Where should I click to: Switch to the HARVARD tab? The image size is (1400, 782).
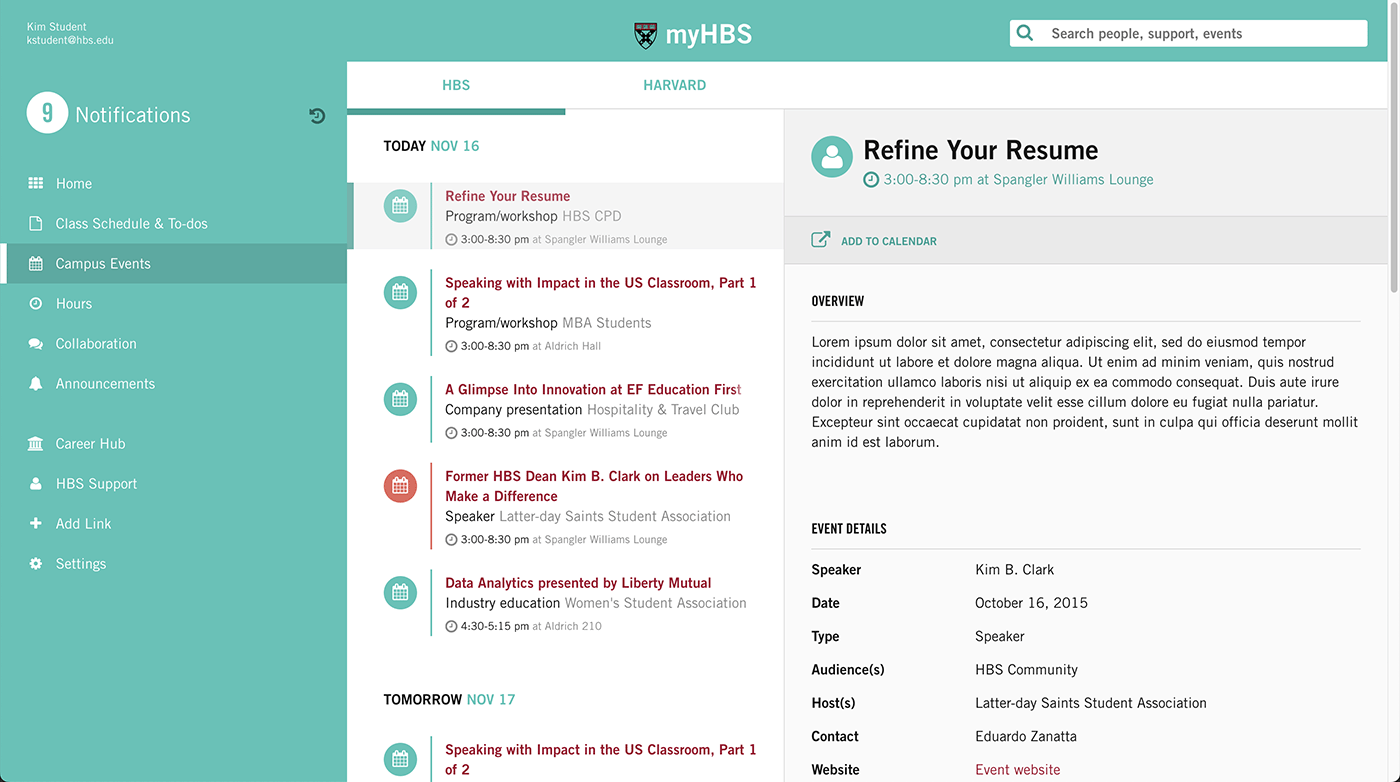(x=674, y=85)
